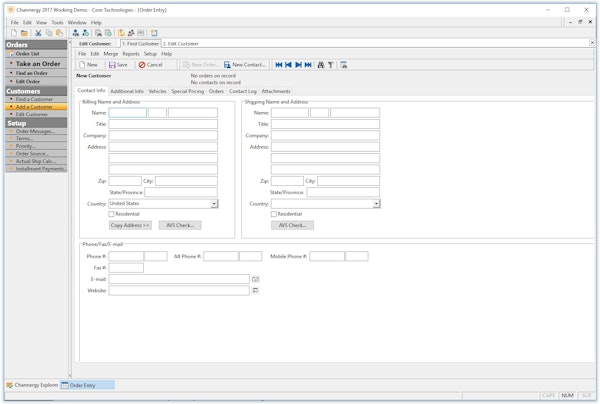Click the yellow note icon at toolbar end
600x404 pixels.
pyautogui.click(x=154, y=33)
